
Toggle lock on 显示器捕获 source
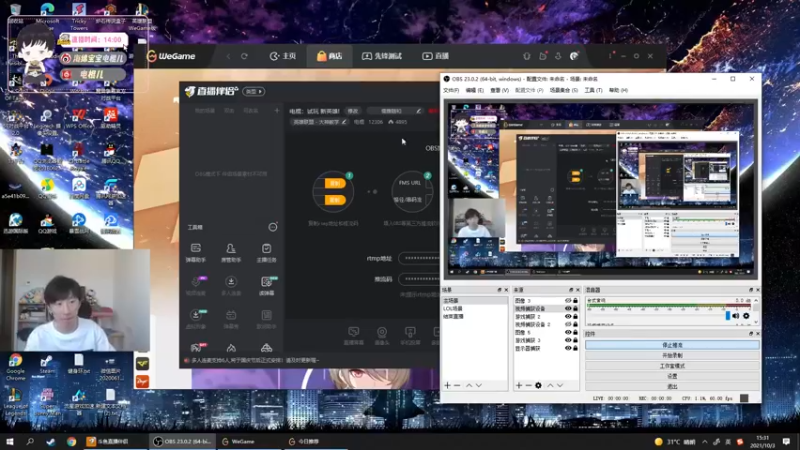[576, 348]
